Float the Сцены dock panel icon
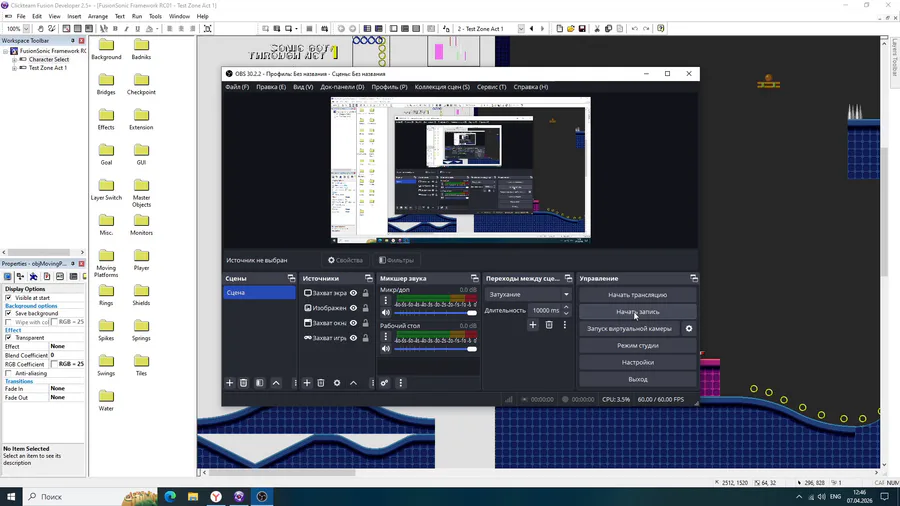The image size is (900, 506). pyautogui.click(x=291, y=278)
